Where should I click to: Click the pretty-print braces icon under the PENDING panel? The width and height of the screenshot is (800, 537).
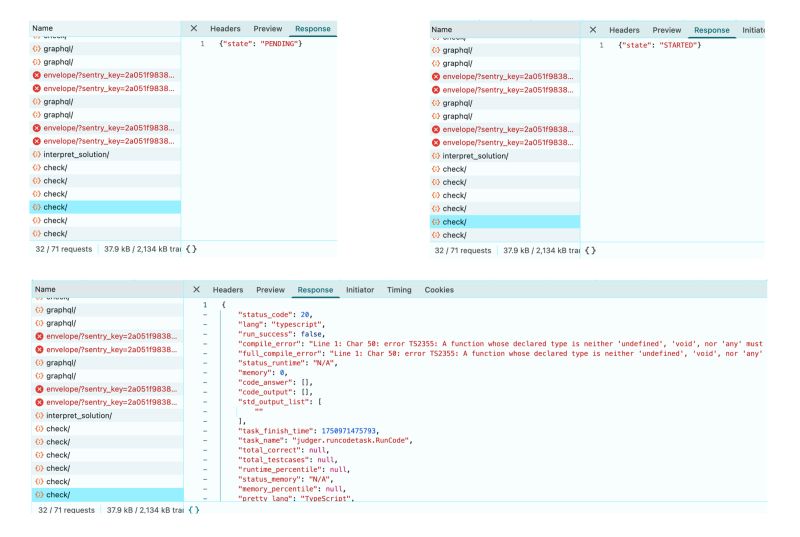tap(191, 249)
